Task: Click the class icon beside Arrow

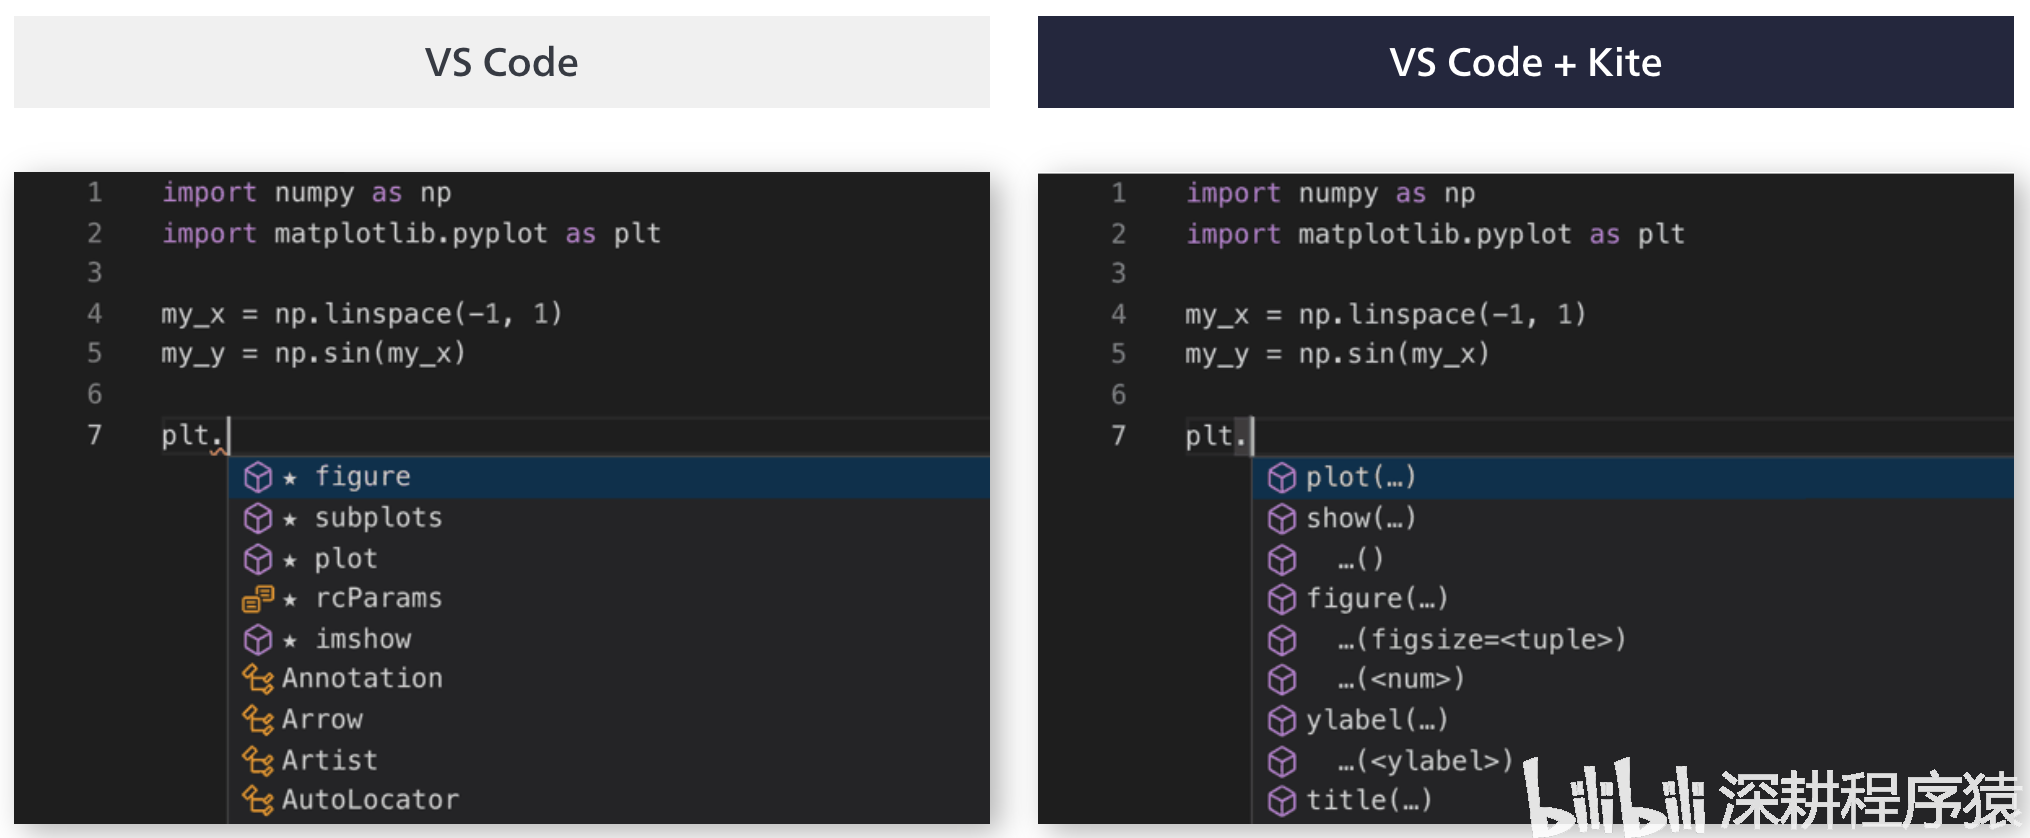Action: pyautogui.click(x=258, y=720)
